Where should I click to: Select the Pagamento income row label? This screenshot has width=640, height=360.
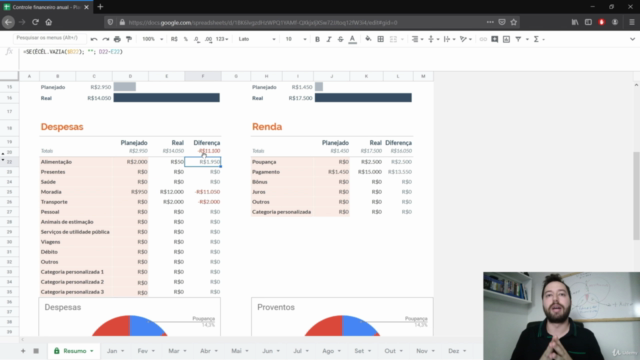266,172
